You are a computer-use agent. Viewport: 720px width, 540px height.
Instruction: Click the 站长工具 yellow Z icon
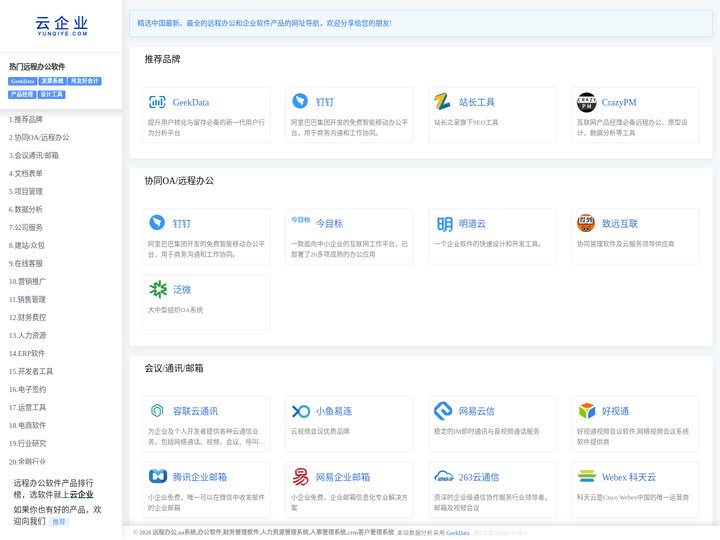click(x=443, y=101)
